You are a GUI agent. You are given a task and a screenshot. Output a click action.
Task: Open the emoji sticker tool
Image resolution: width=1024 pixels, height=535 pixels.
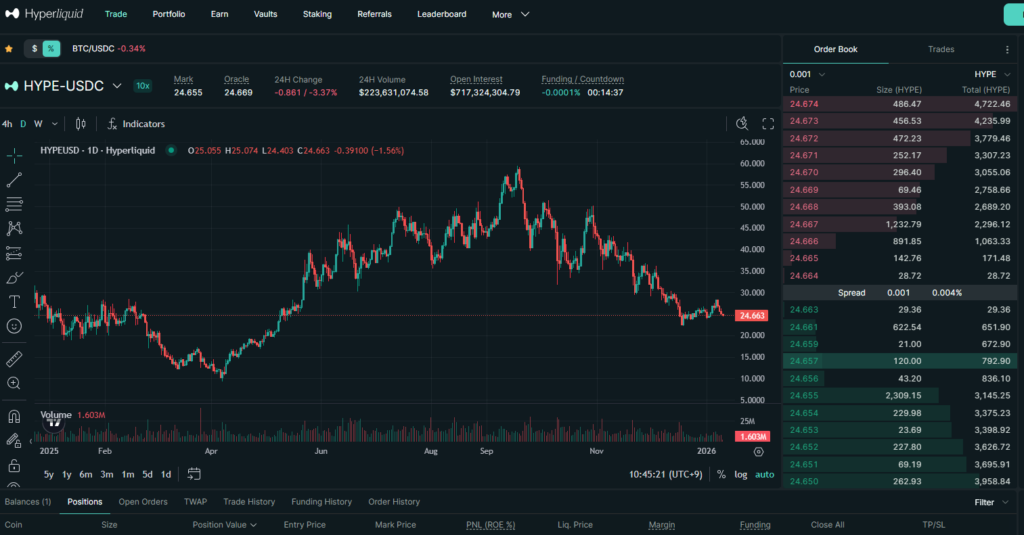coord(14,326)
